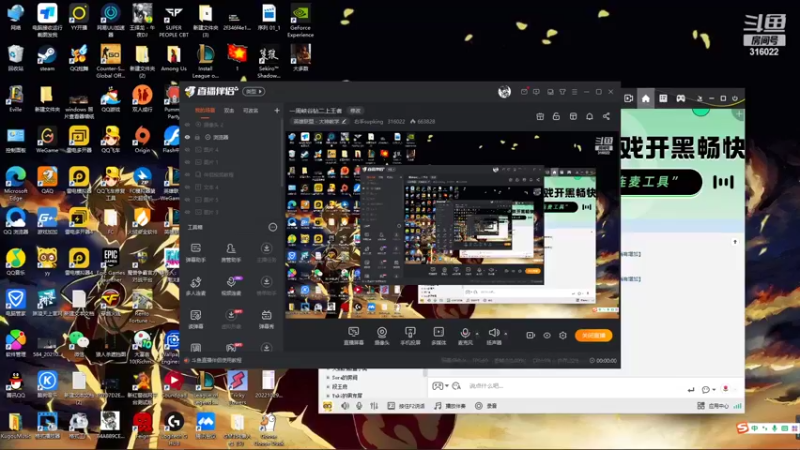Open 房管助手 tool in the toolbox
This screenshot has width=800, height=450.
(x=231, y=252)
